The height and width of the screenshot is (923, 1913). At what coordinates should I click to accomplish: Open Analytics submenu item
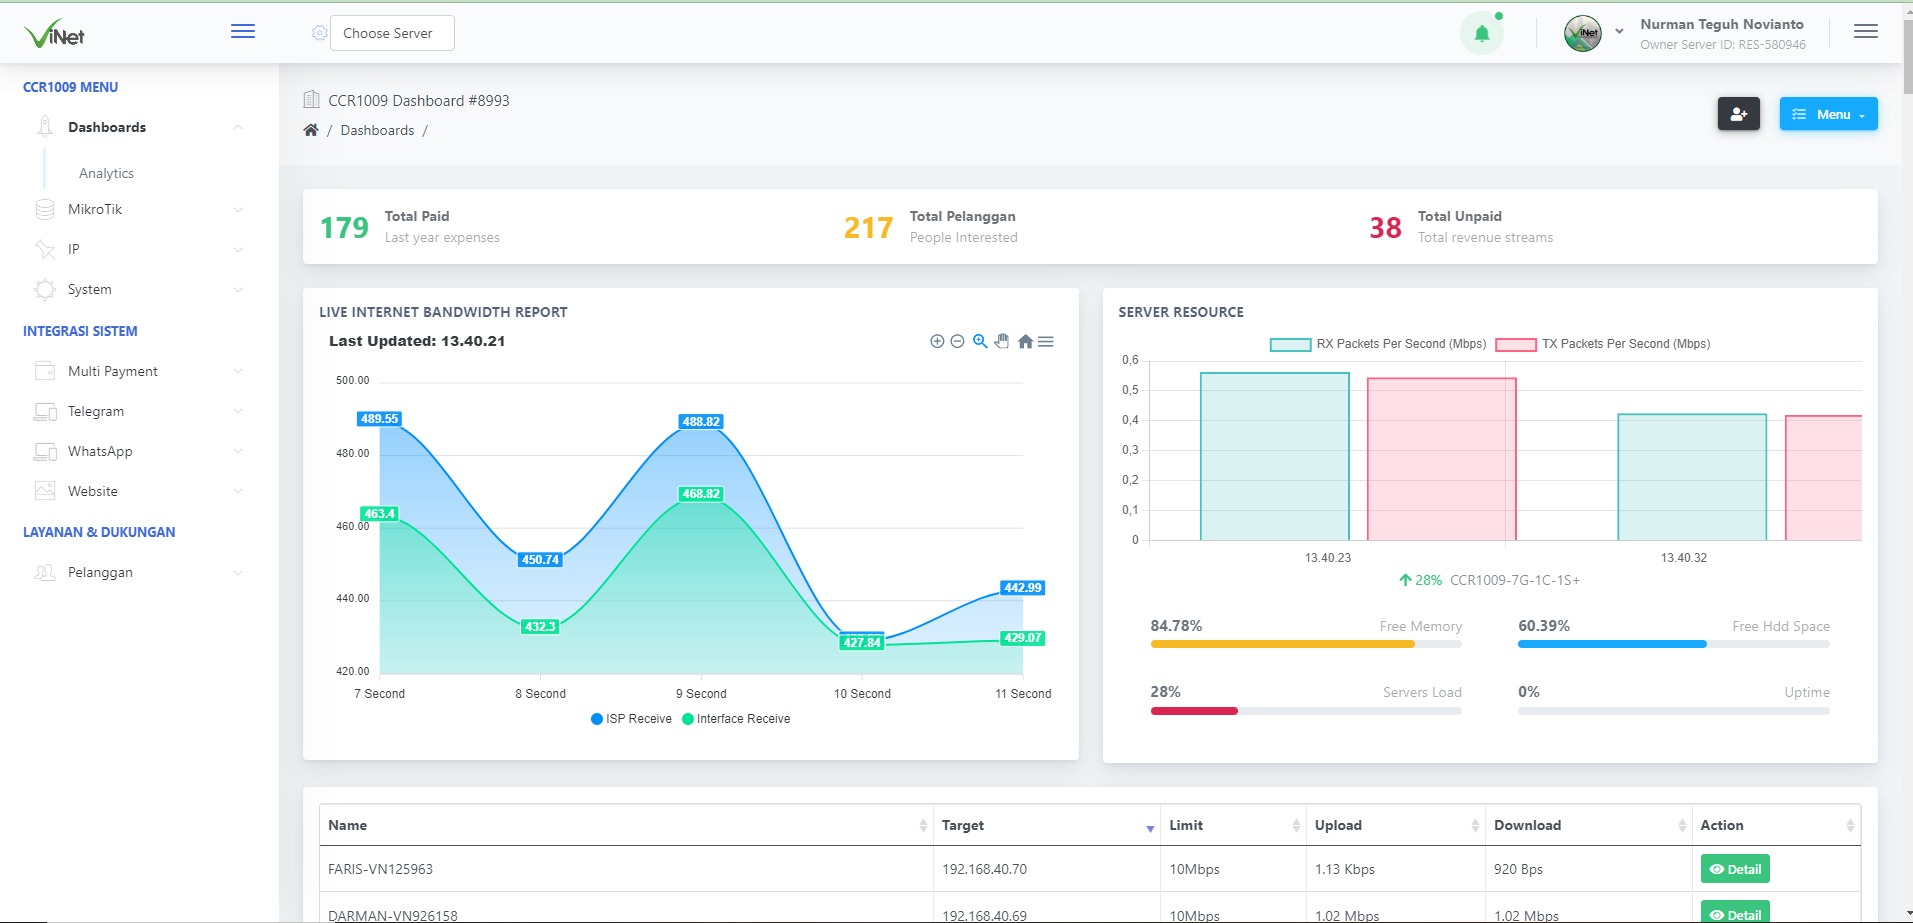(106, 173)
